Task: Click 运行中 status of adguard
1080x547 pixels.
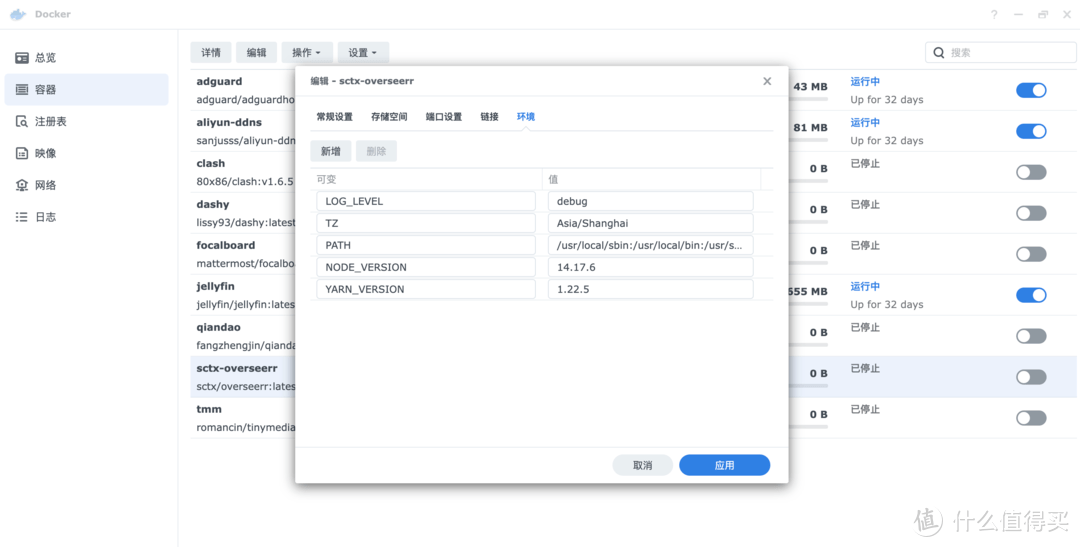Action: (865, 82)
